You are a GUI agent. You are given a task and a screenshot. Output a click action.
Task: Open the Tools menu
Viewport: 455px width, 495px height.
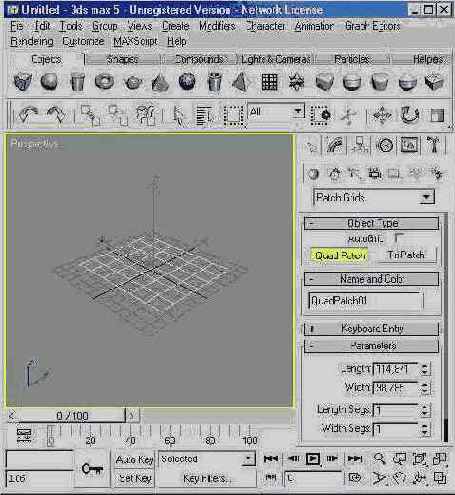[71, 26]
